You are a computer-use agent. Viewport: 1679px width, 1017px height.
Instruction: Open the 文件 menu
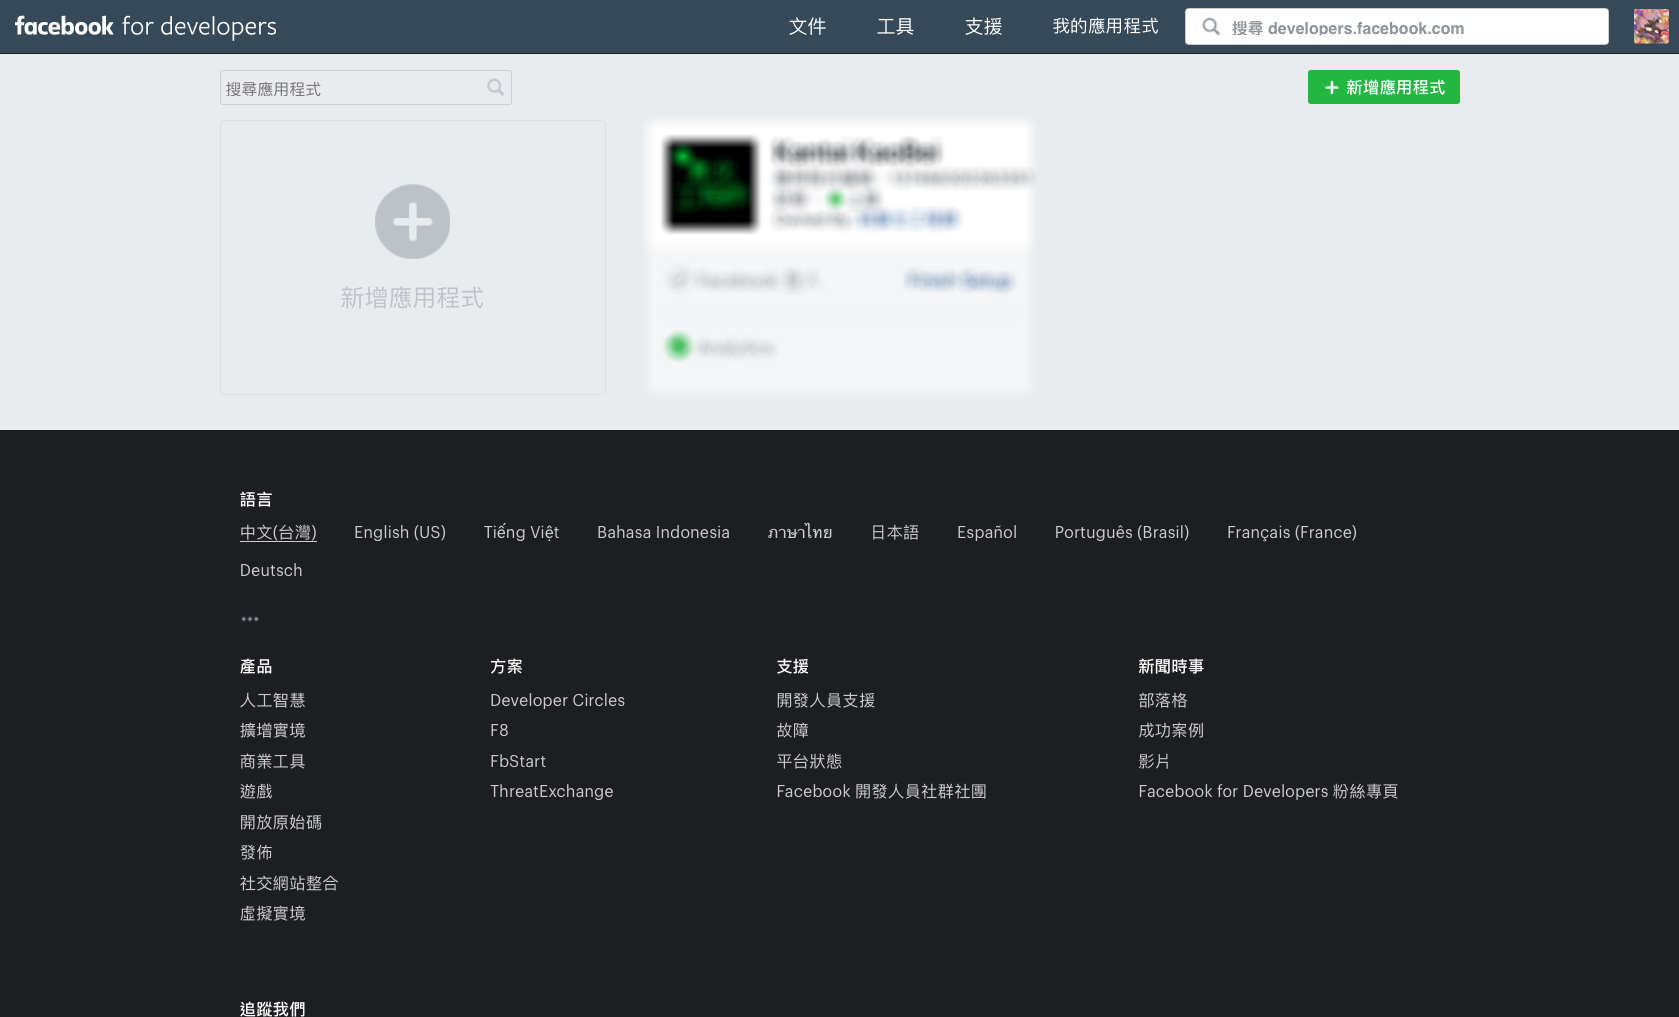pyautogui.click(x=807, y=27)
